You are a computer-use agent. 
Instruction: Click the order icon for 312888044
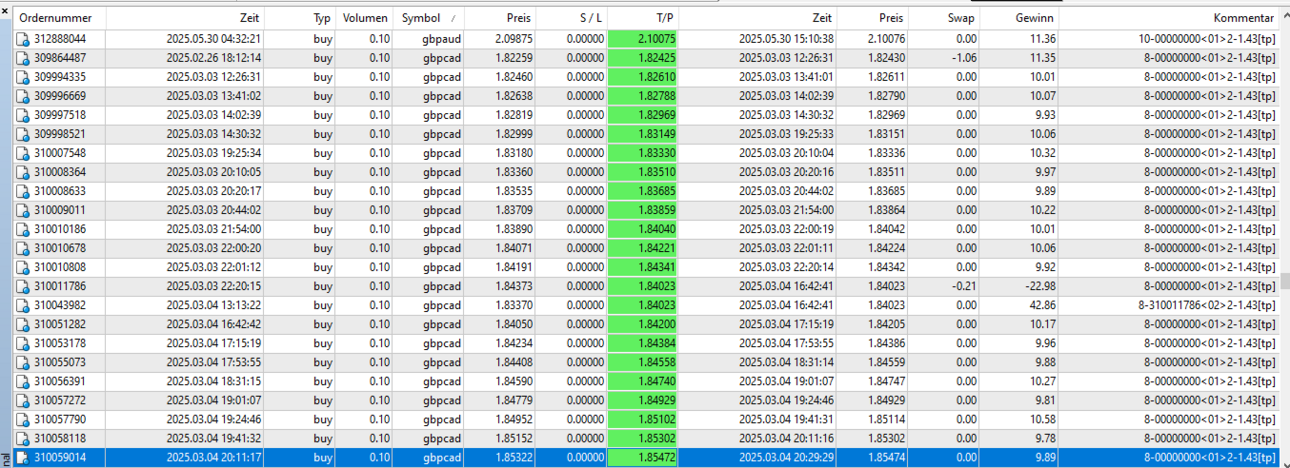24,39
